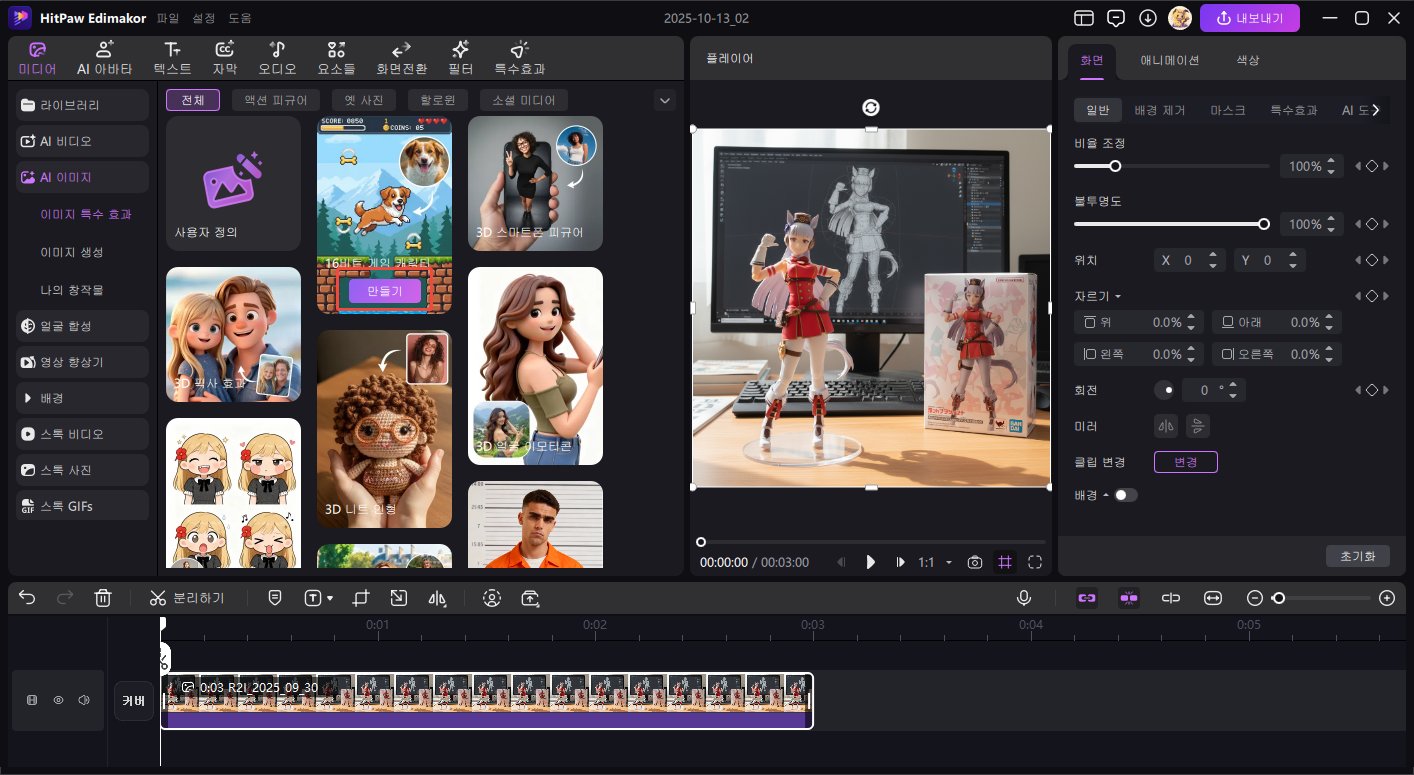The width and height of the screenshot is (1414, 775).
Task: Take a snapshot with the camera icon
Action: coord(975,562)
